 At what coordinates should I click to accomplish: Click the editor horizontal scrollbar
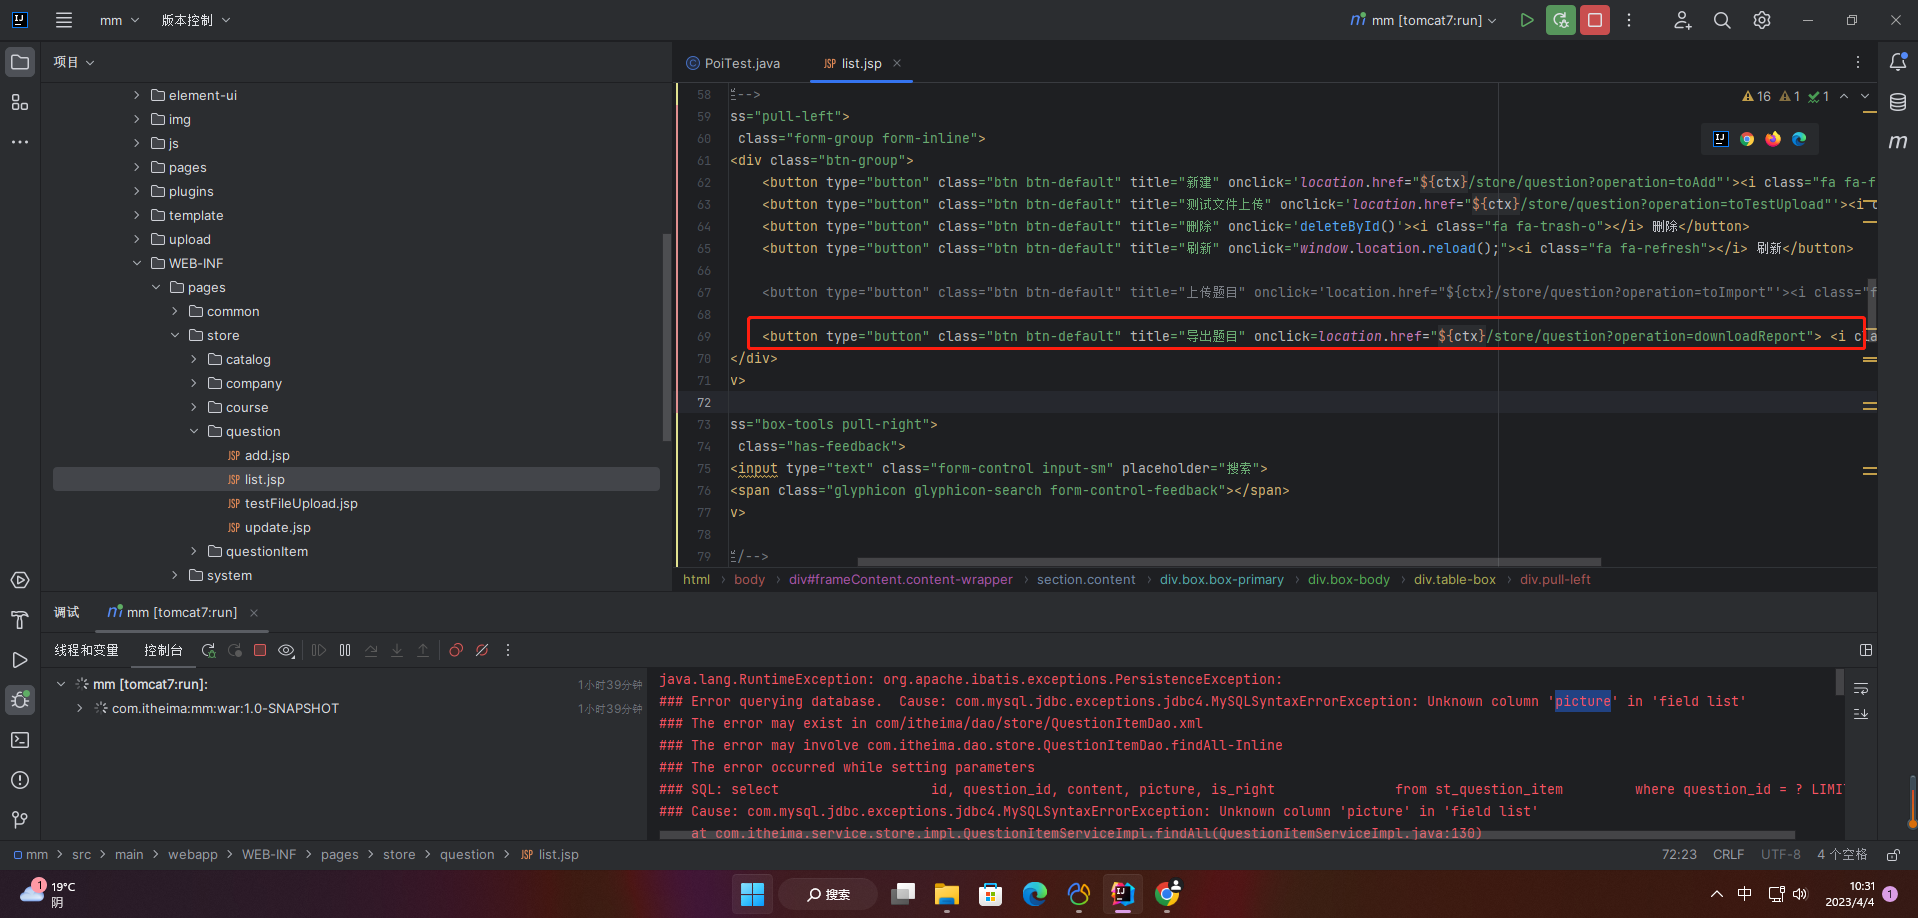(1228, 562)
